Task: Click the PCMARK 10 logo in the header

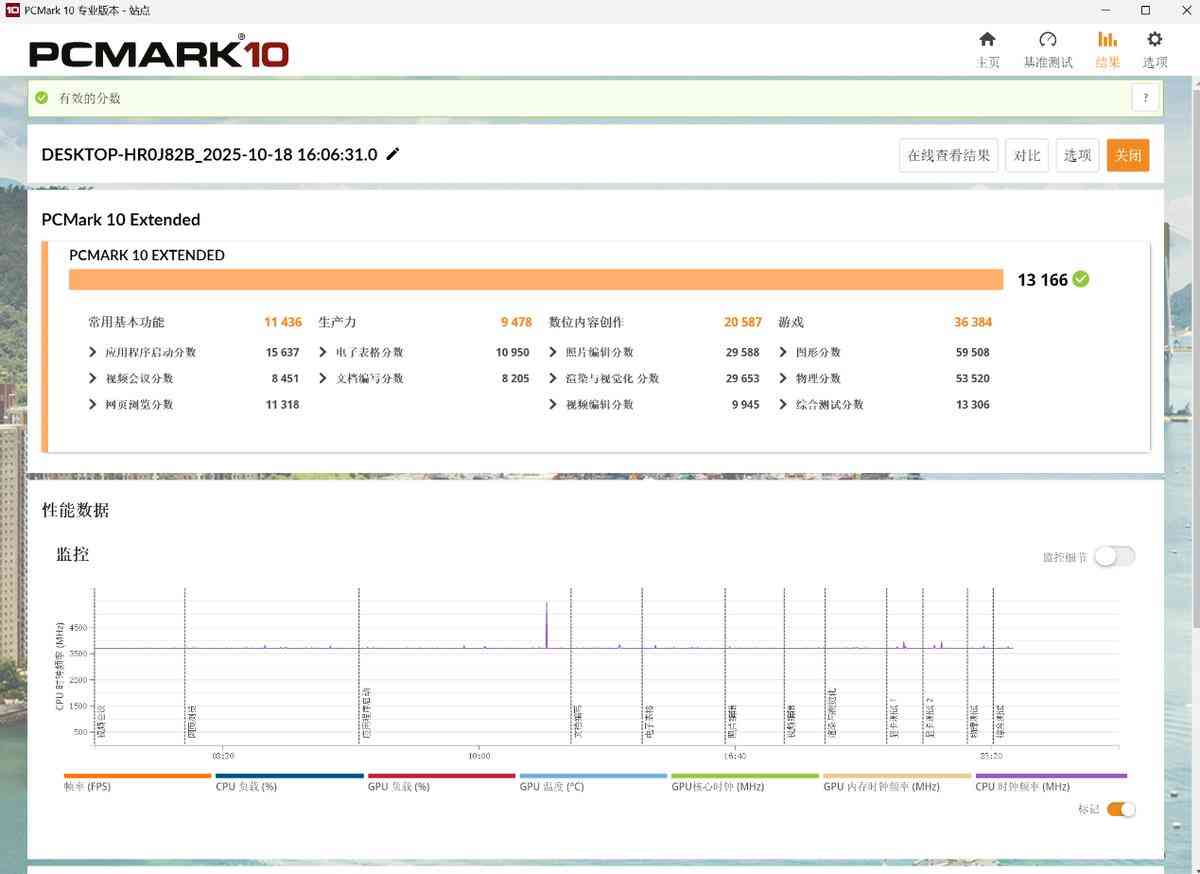Action: coord(160,55)
